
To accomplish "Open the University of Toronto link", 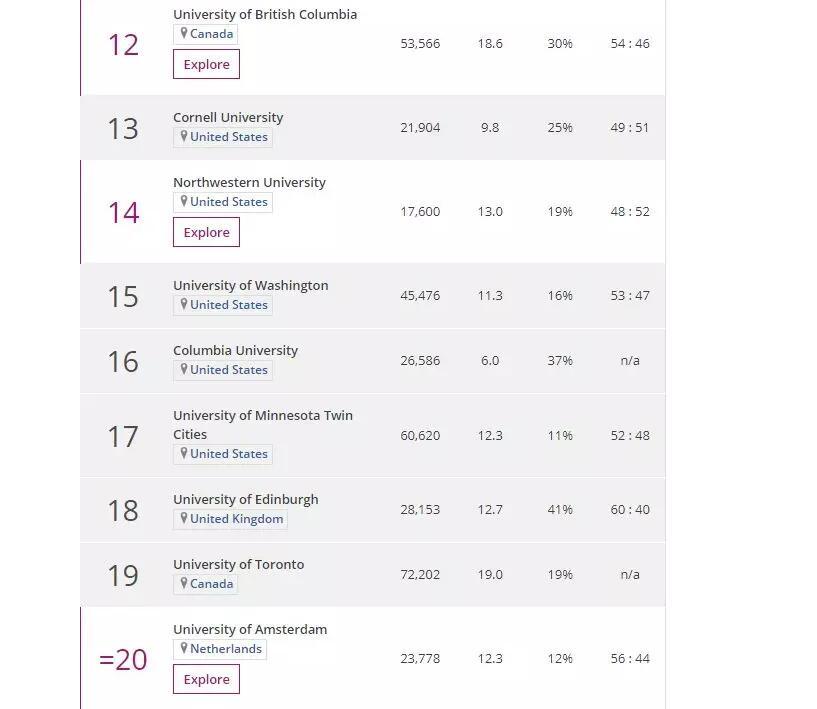I will [x=238, y=564].
